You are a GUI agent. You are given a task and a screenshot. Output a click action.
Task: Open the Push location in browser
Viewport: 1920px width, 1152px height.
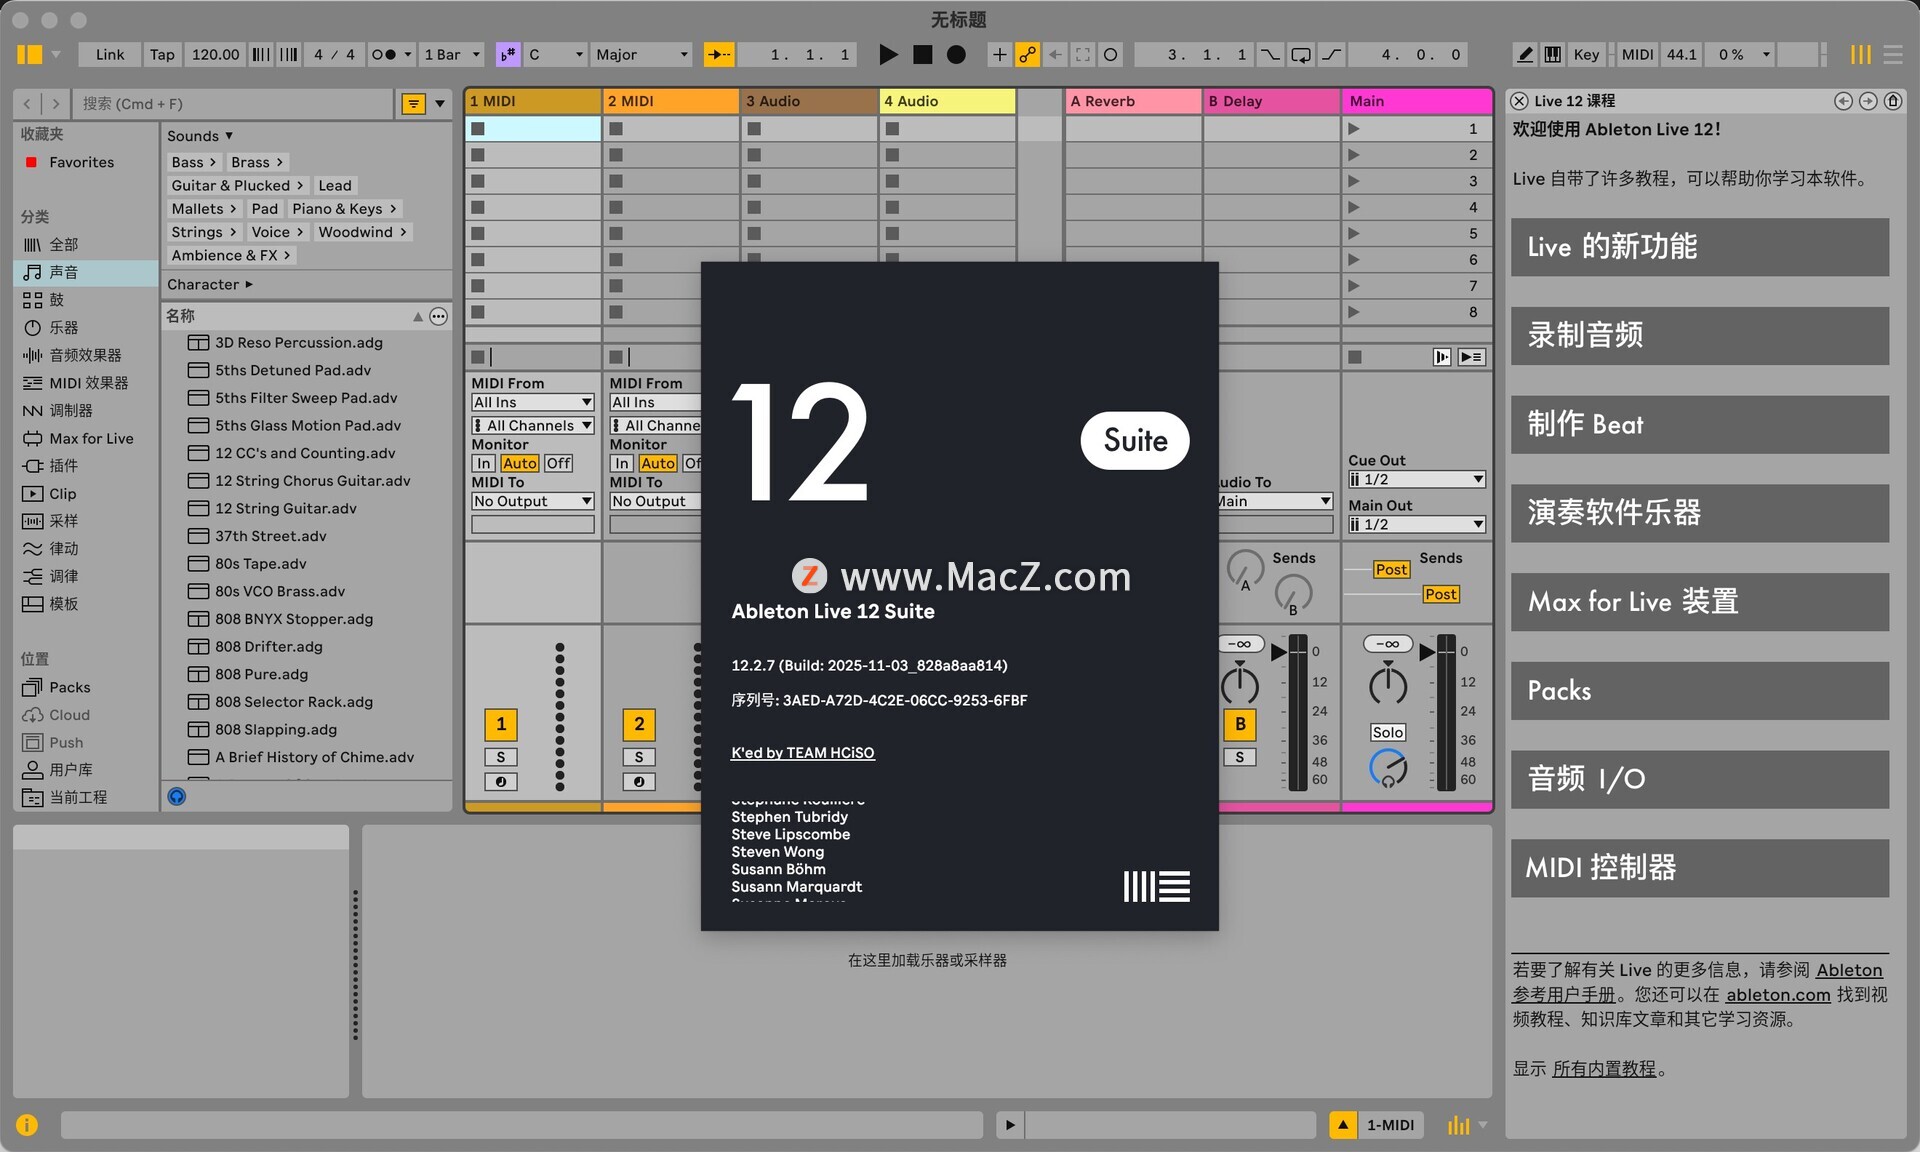(66, 742)
